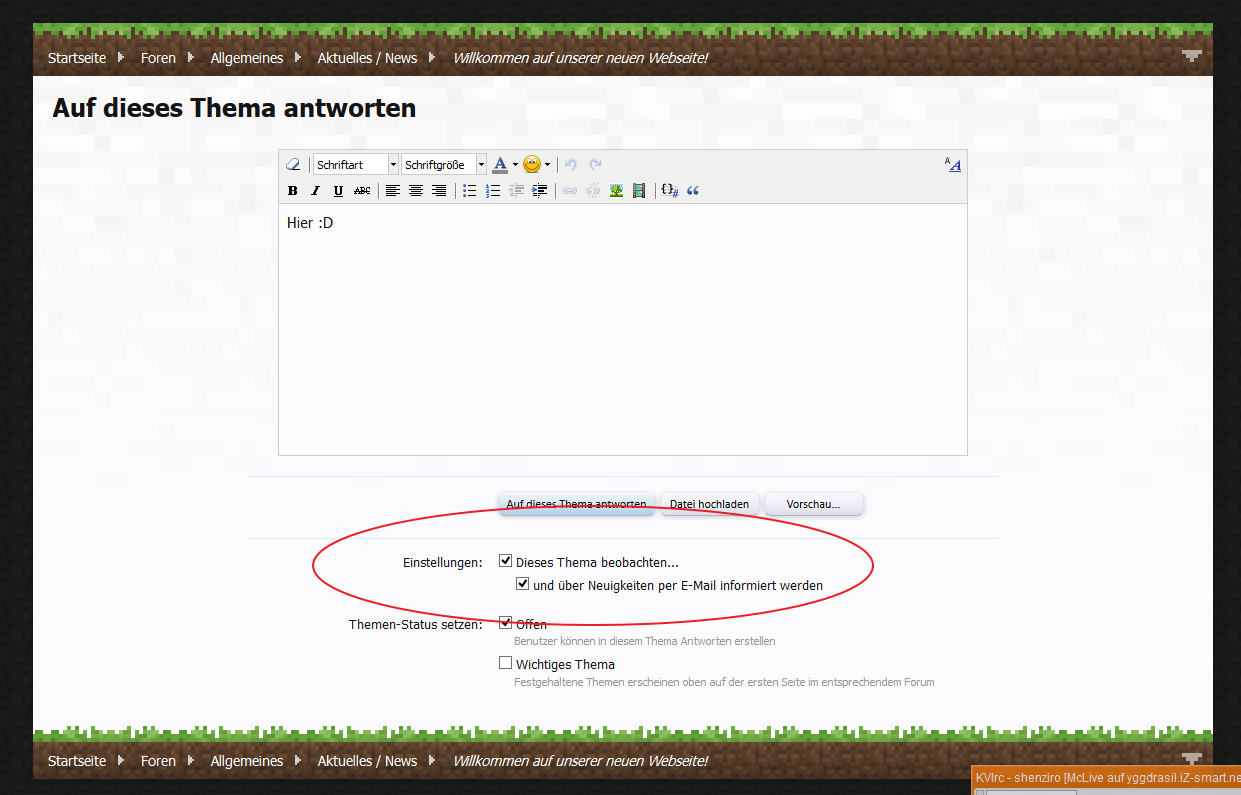This screenshot has height=795, width=1241.
Task: Open the smiley dropdown arrow
Action: click(x=547, y=165)
